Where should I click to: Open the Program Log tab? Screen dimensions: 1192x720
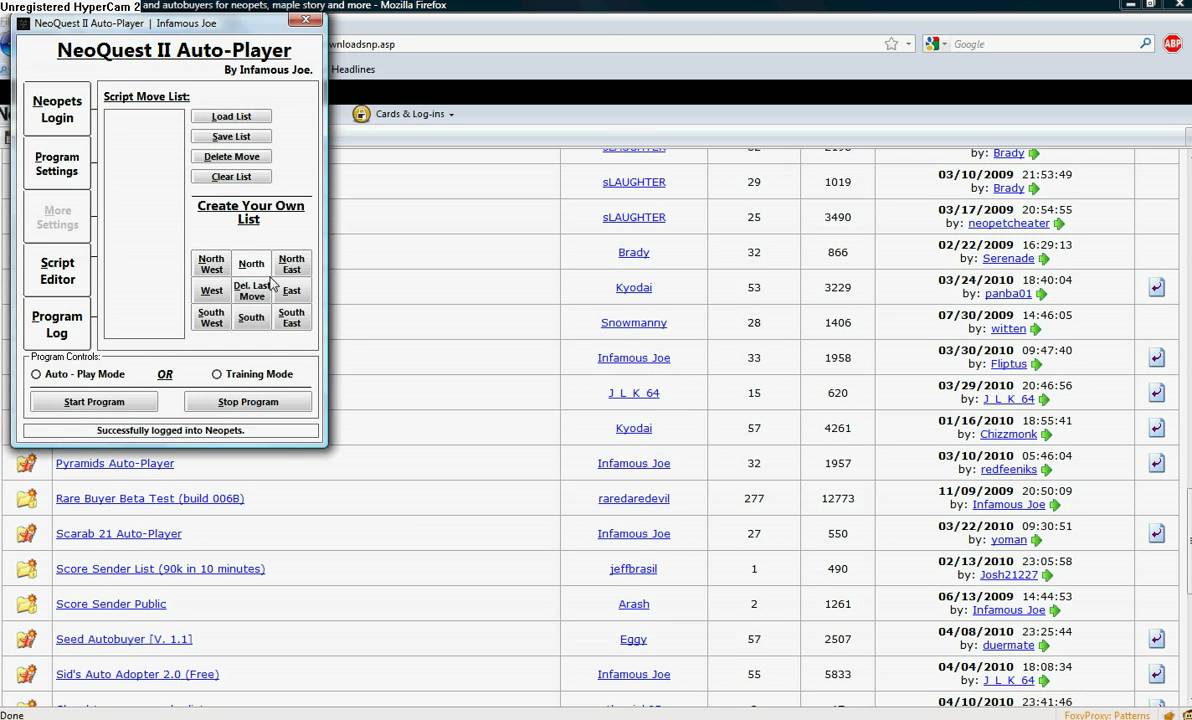[x=57, y=324]
